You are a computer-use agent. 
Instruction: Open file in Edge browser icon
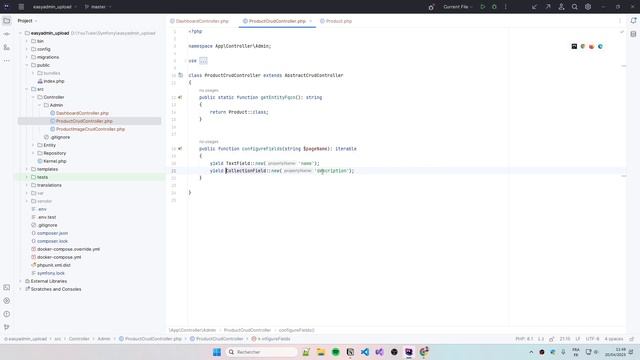(x=600, y=47)
